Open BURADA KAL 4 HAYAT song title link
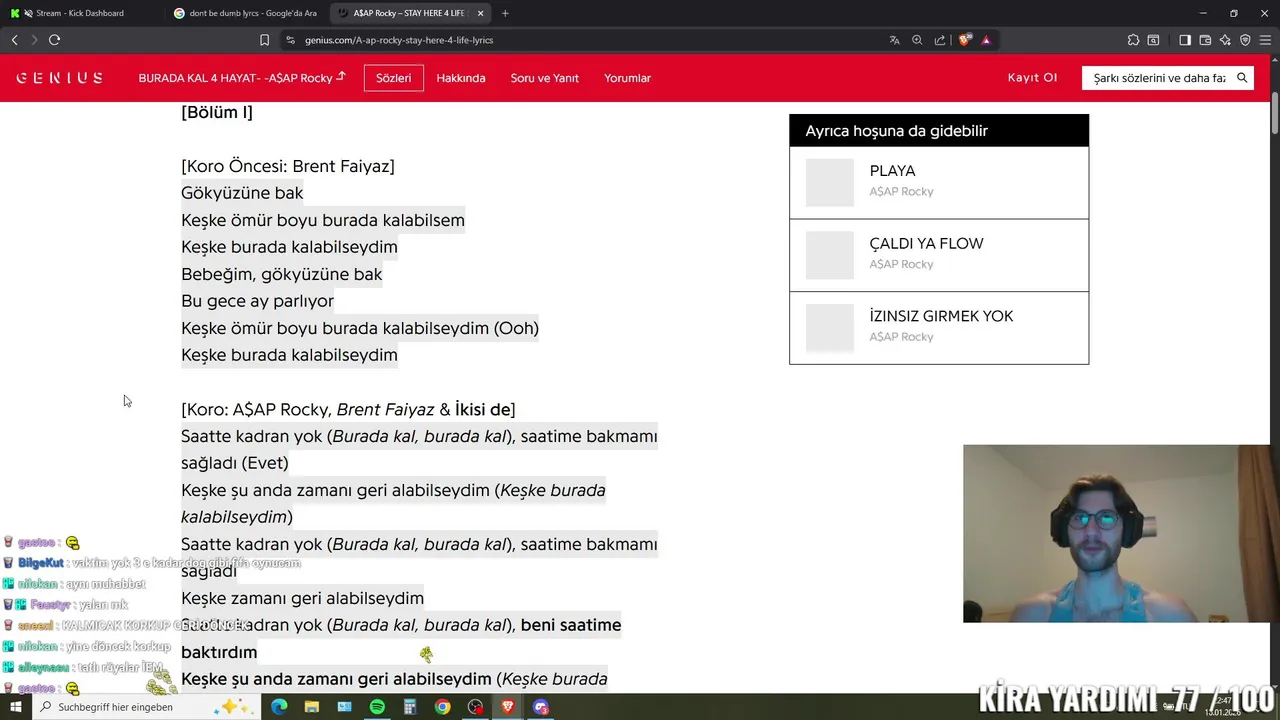 click(242, 78)
